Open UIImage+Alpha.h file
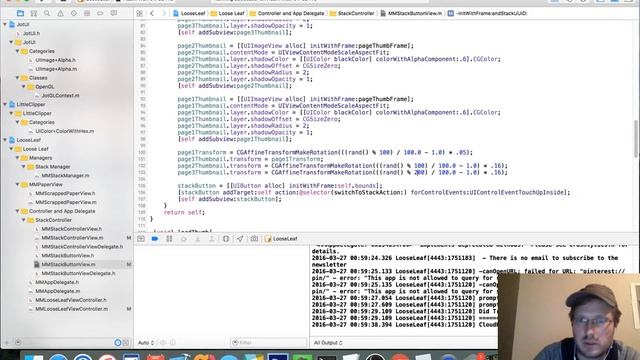Viewport: 640px width, 360px height. pyautogui.click(x=56, y=60)
